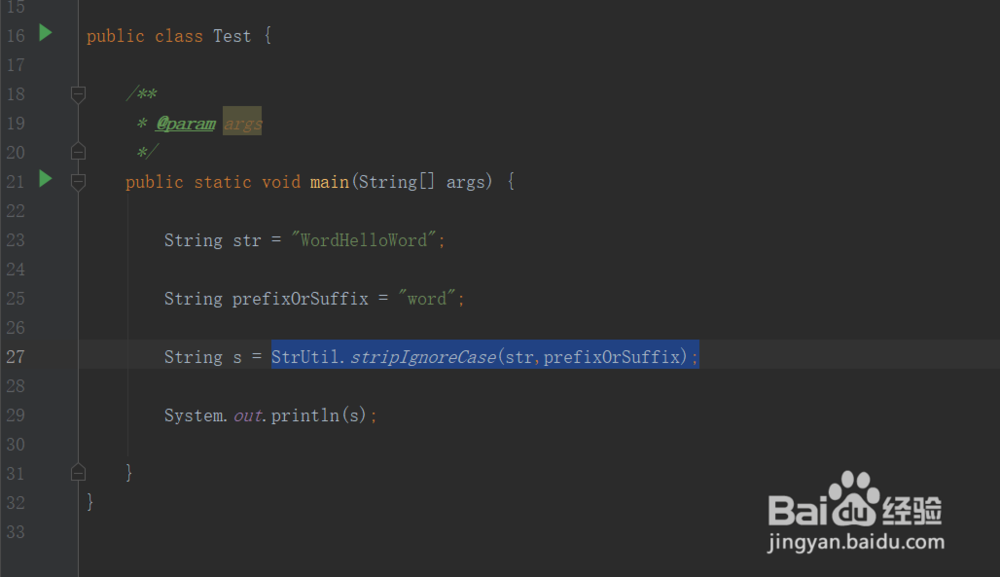
Task: Click the fold end marker on line 20
Action: 78,152
